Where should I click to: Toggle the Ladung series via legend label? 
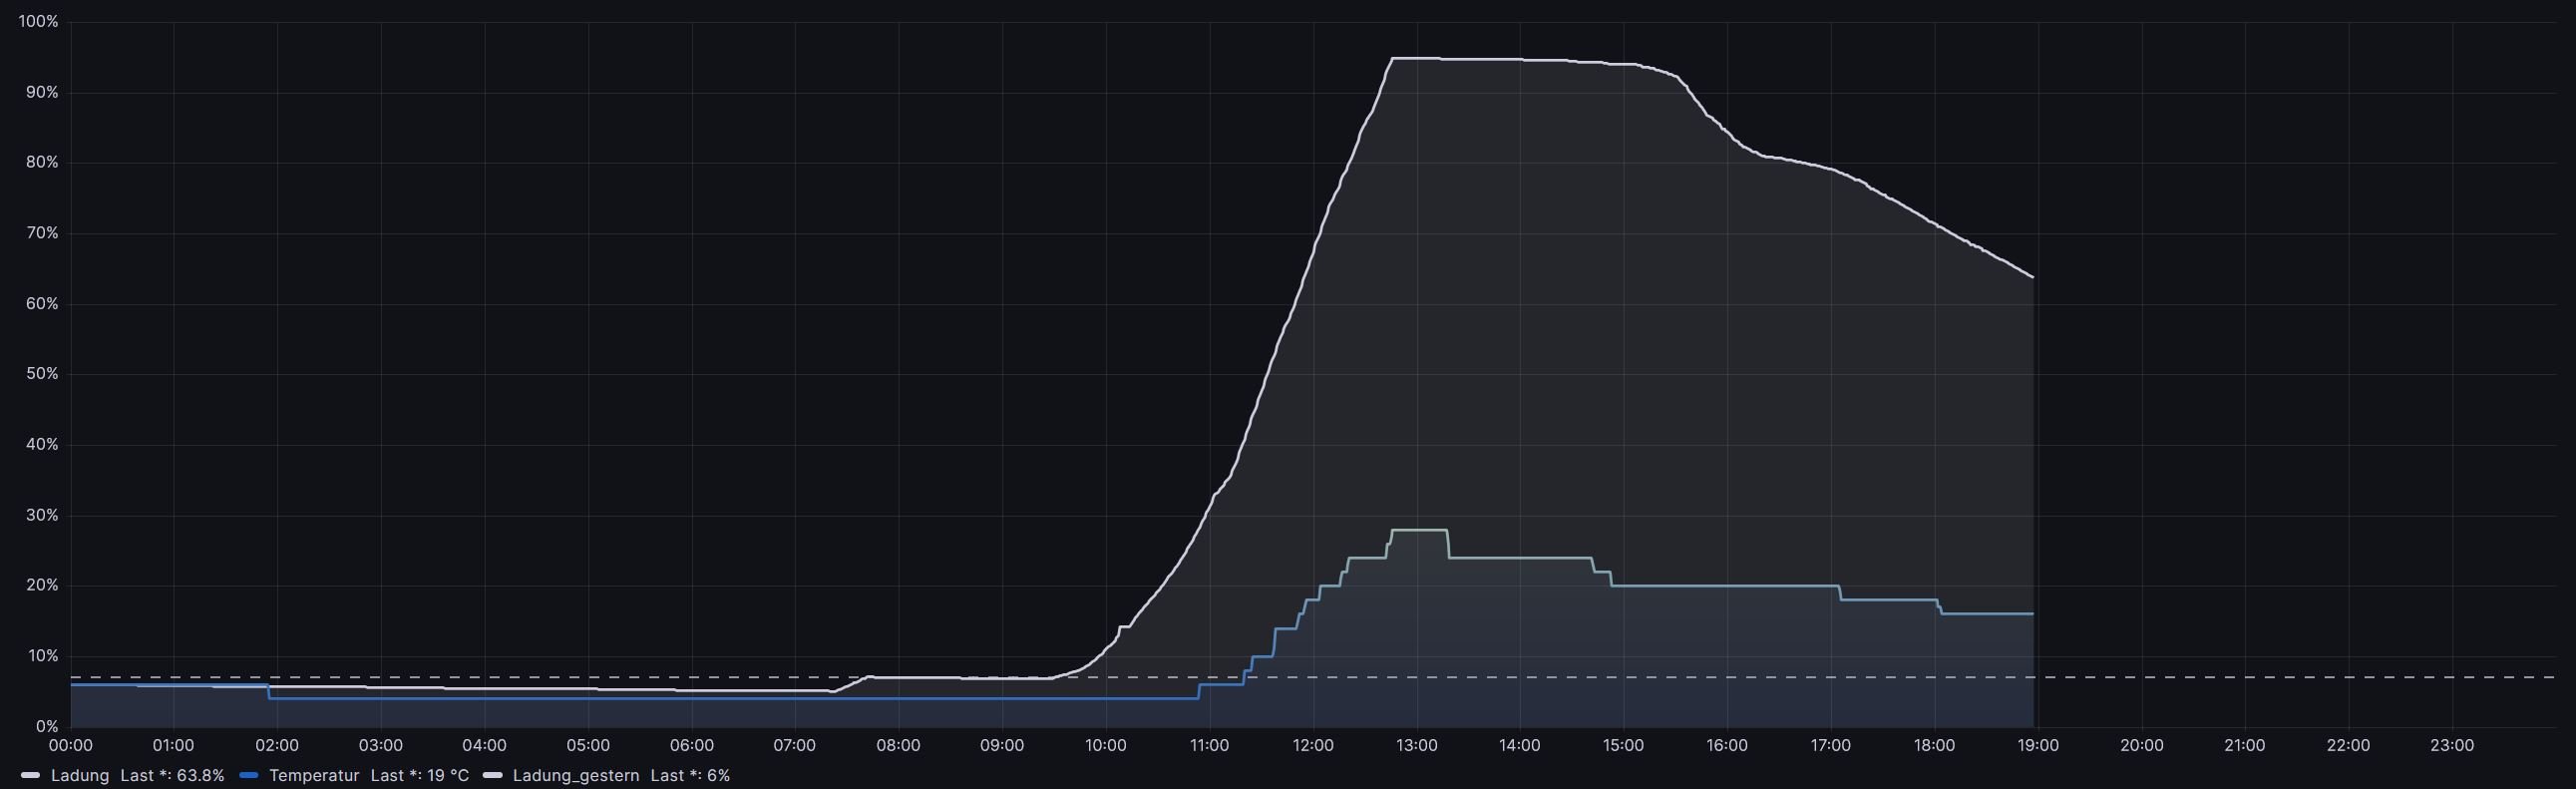coord(80,775)
